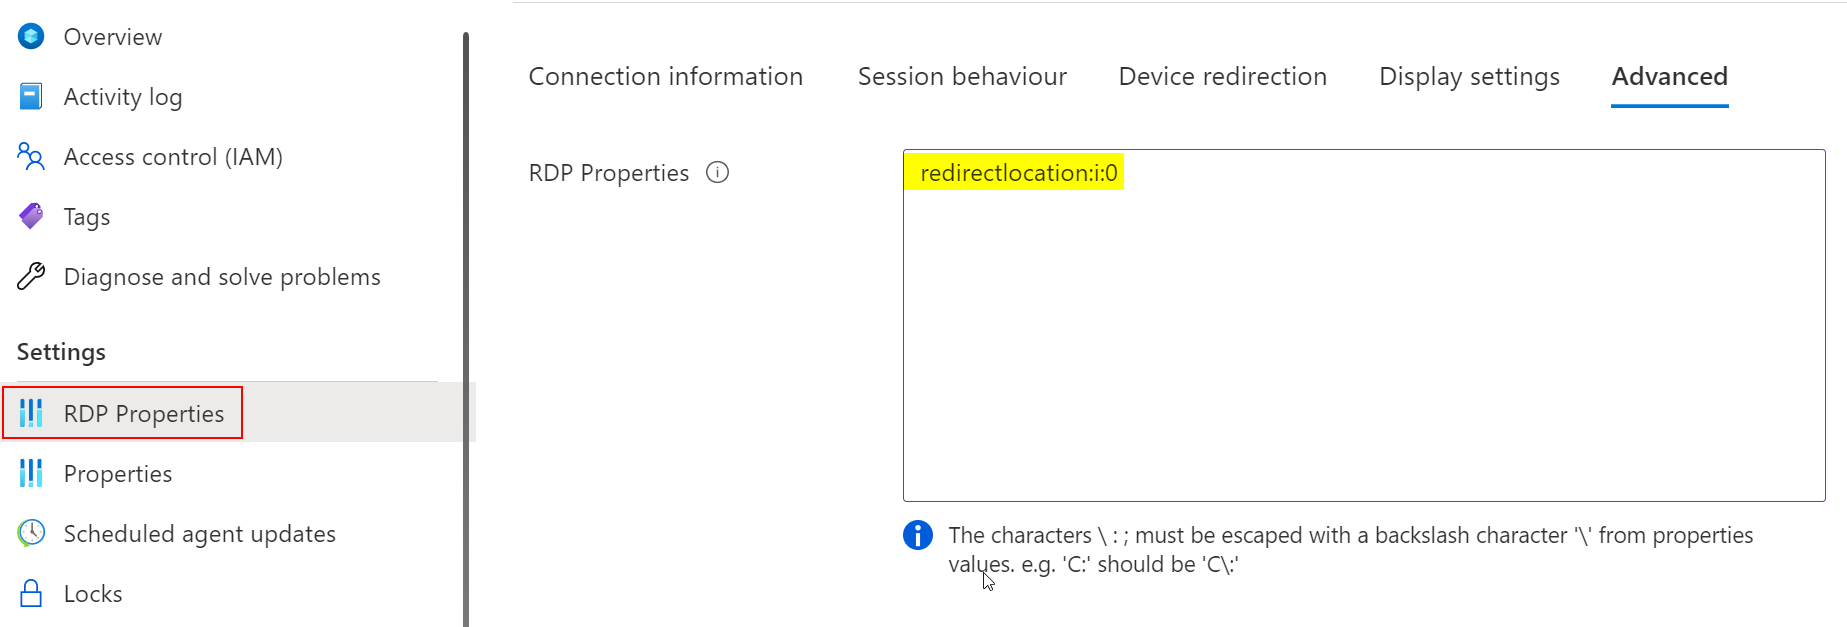Click the Activity log book icon
This screenshot has height=627, width=1847.
point(32,97)
